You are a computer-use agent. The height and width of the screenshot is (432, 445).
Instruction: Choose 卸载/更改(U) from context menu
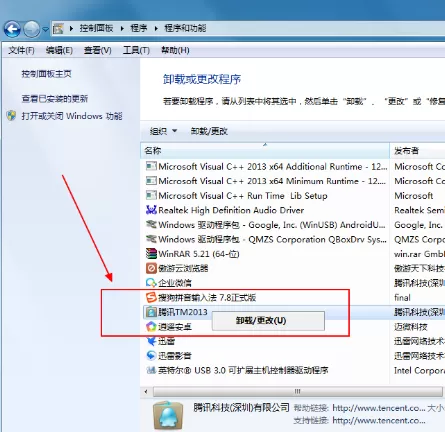[x=268, y=321]
